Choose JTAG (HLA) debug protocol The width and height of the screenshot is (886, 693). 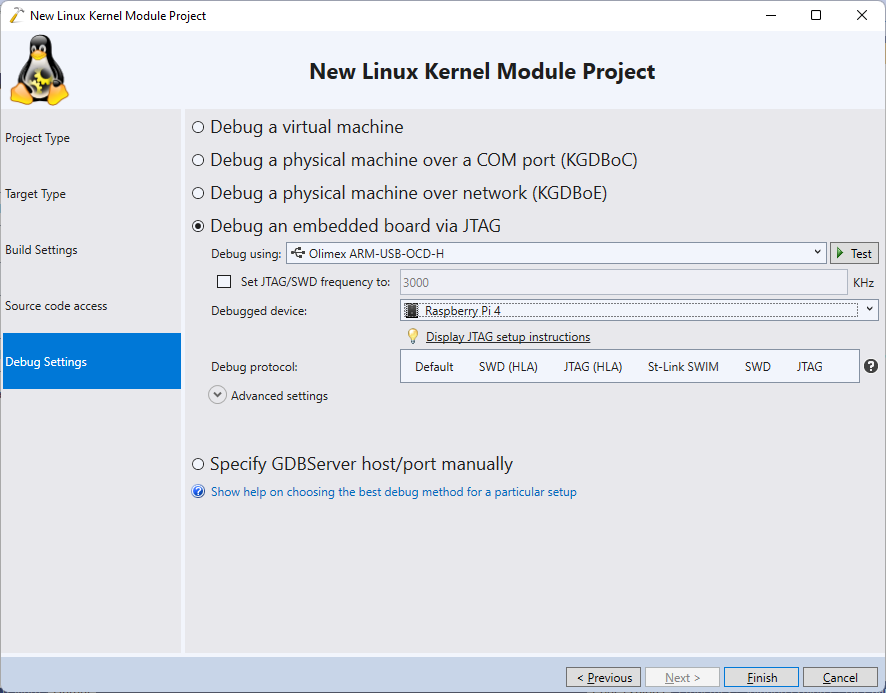tap(593, 366)
